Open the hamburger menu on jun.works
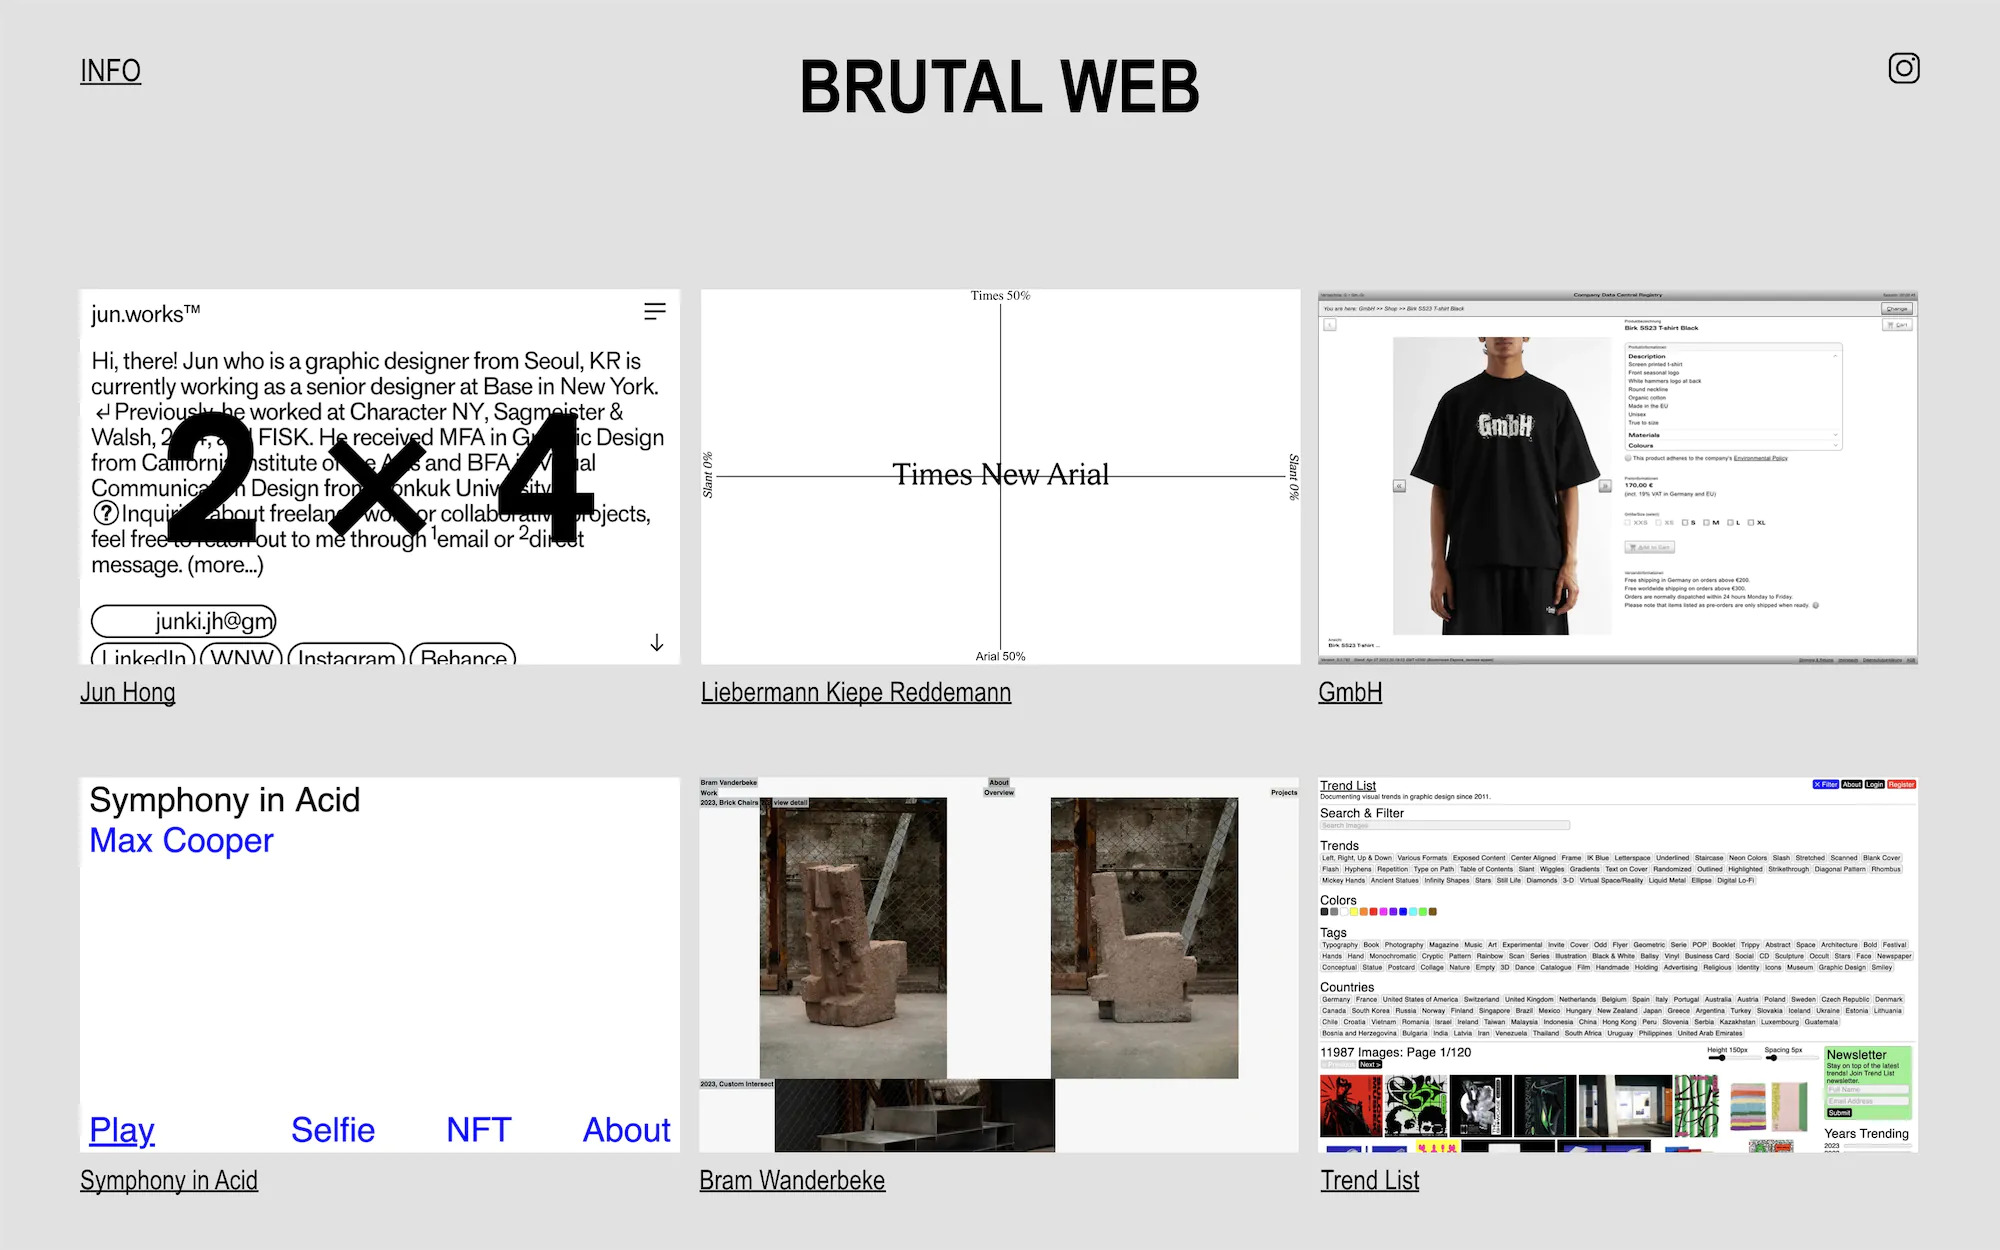 pyautogui.click(x=655, y=311)
